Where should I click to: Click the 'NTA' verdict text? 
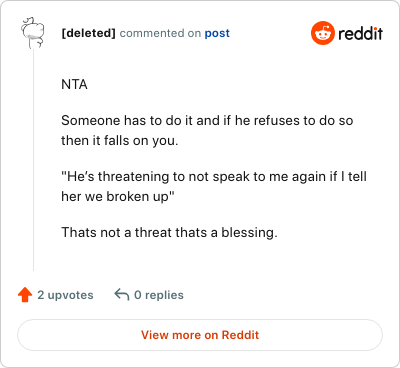[74, 85]
